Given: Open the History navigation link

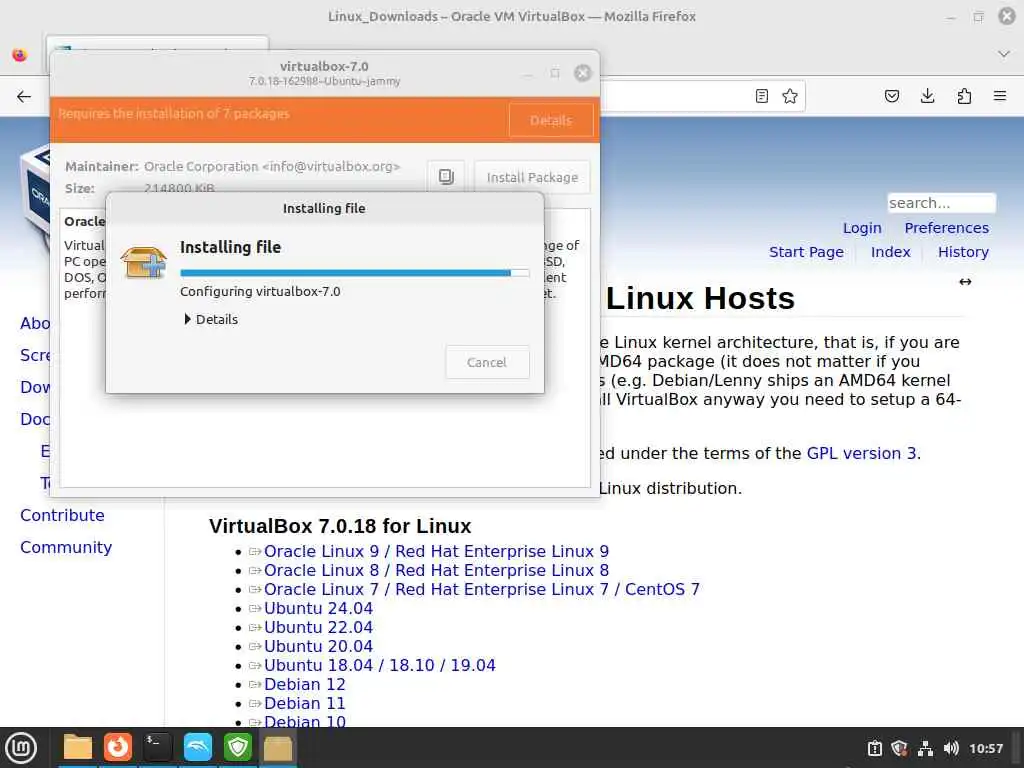Looking at the screenshot, I should (x=963, y=252).
